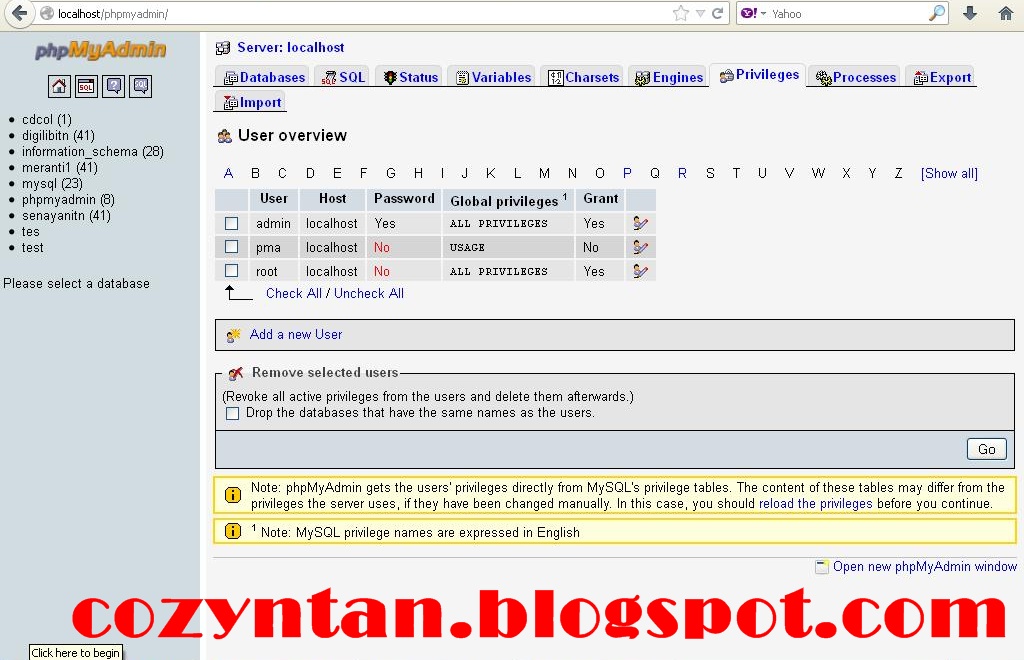
Task: Click the phpMyAdmin logo
Action: click(x=101, y=50)
